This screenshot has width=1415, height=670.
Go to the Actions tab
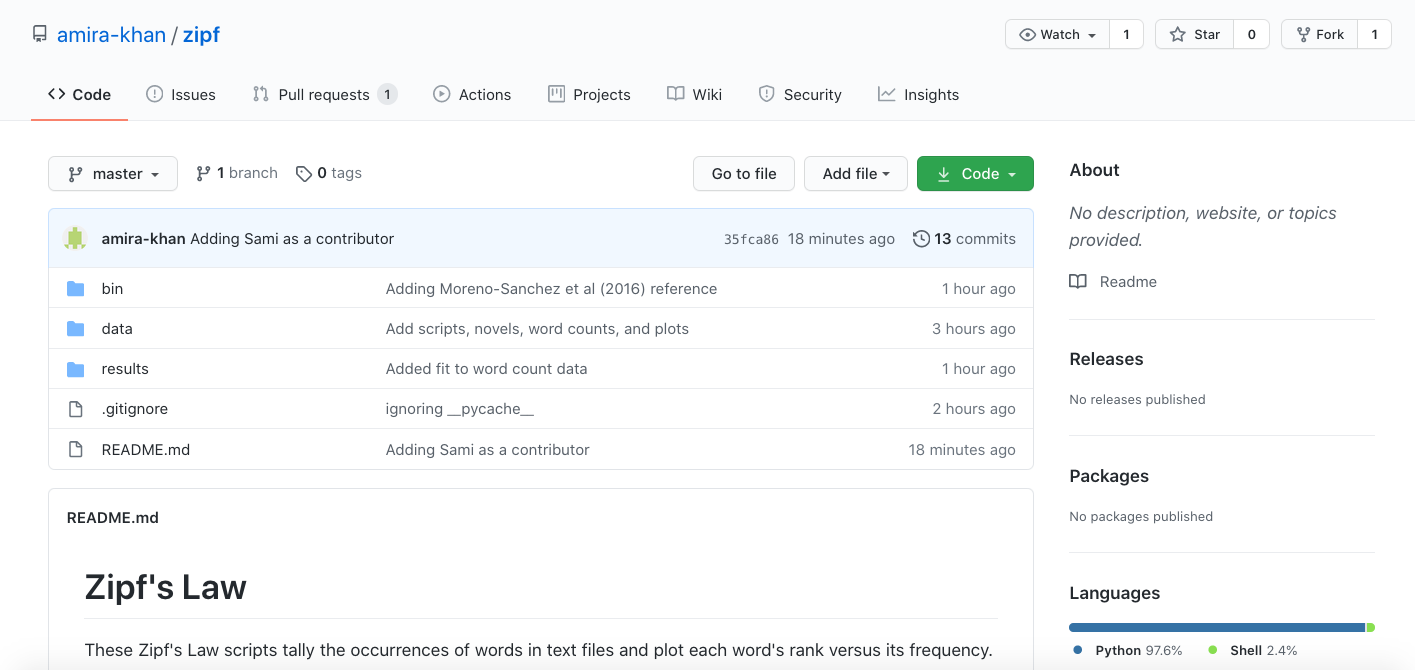click(x=472, y=94)
